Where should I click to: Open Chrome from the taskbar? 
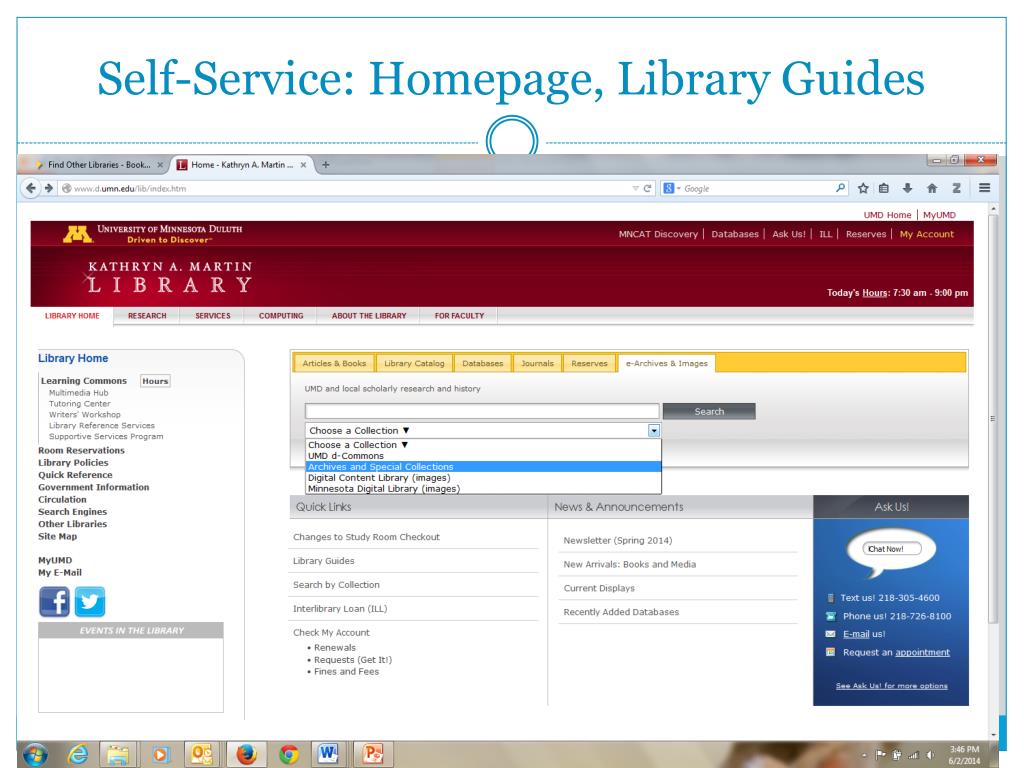click(288, 754)
